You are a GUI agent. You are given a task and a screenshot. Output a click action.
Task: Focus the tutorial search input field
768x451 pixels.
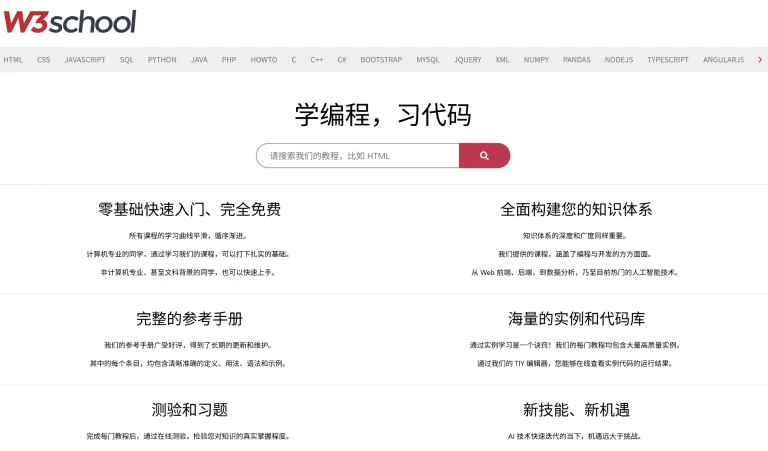[x=358, y=156]
